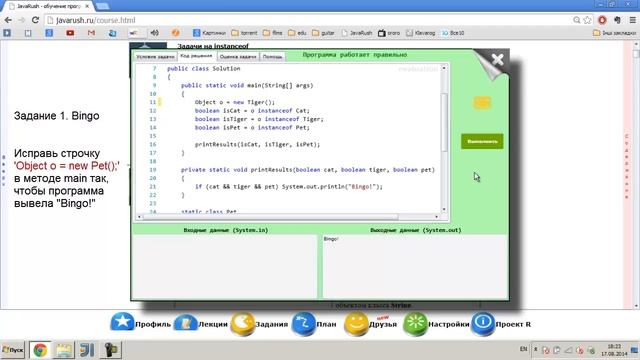Open the Klavarog bookmark

(421, 33)
